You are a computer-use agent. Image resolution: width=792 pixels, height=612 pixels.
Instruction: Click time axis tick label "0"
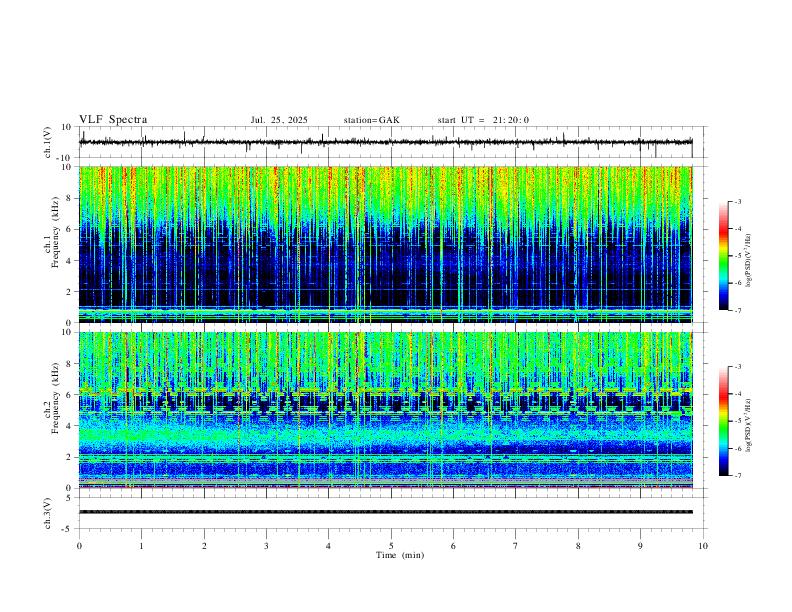[79, 546]
